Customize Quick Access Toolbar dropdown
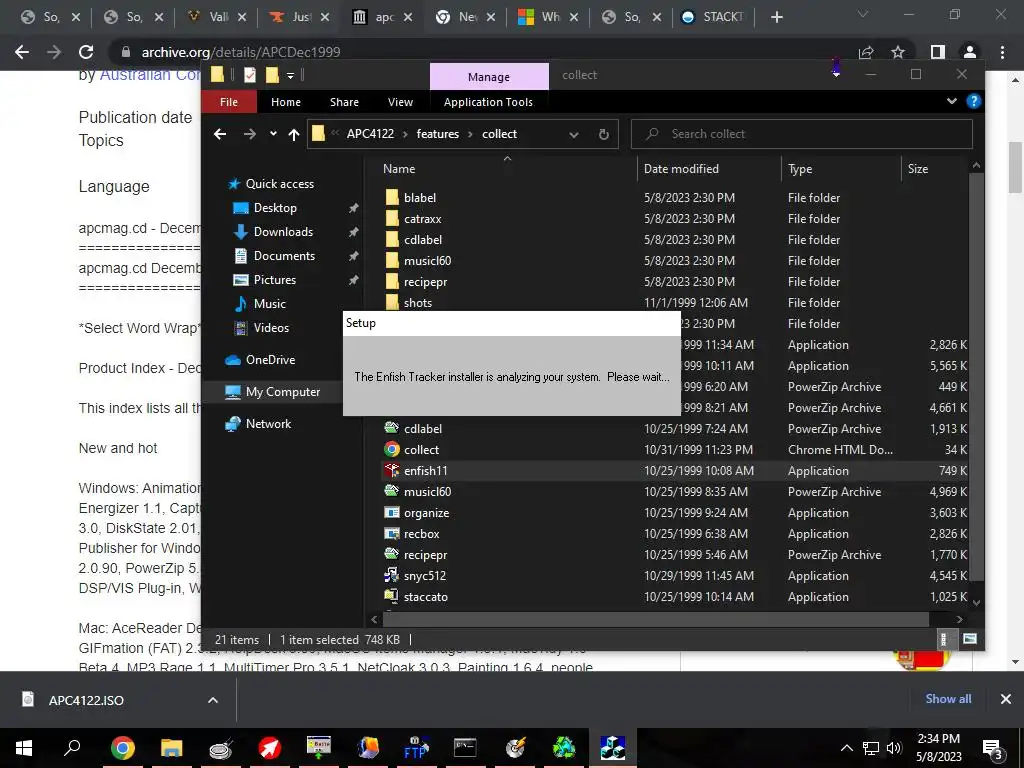Image resolution: width=1024 pixels, height=768 pixels. (x=291, y=76)
